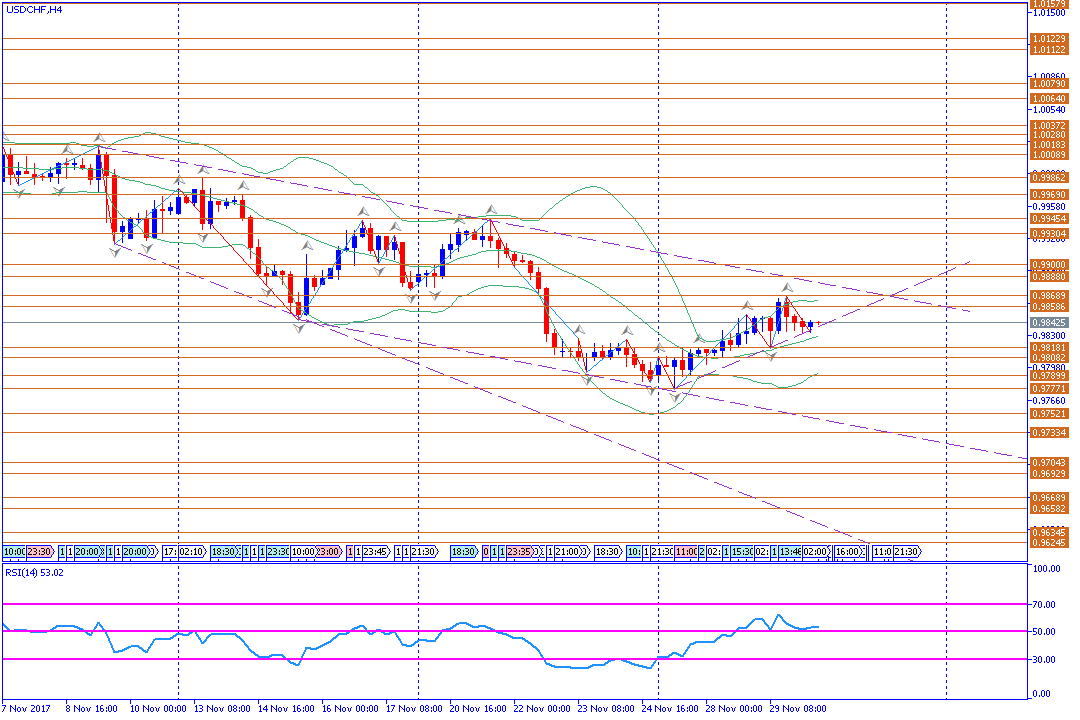Screen dimensions: 1080x720
Task: Select the blue 15:30 news event marker
Action: (742, 552)
